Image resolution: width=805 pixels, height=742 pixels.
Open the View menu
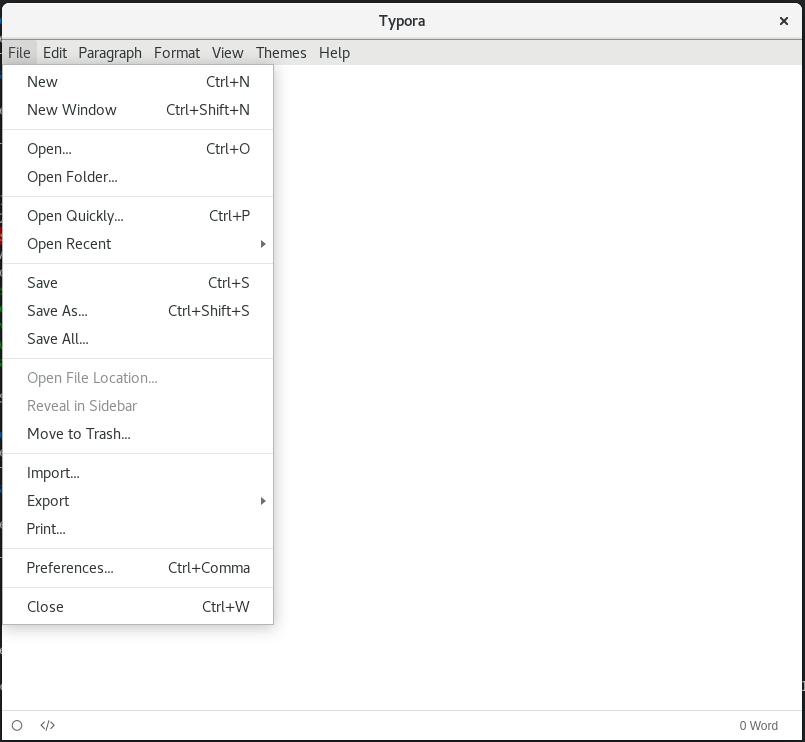(x=227, y=53)
